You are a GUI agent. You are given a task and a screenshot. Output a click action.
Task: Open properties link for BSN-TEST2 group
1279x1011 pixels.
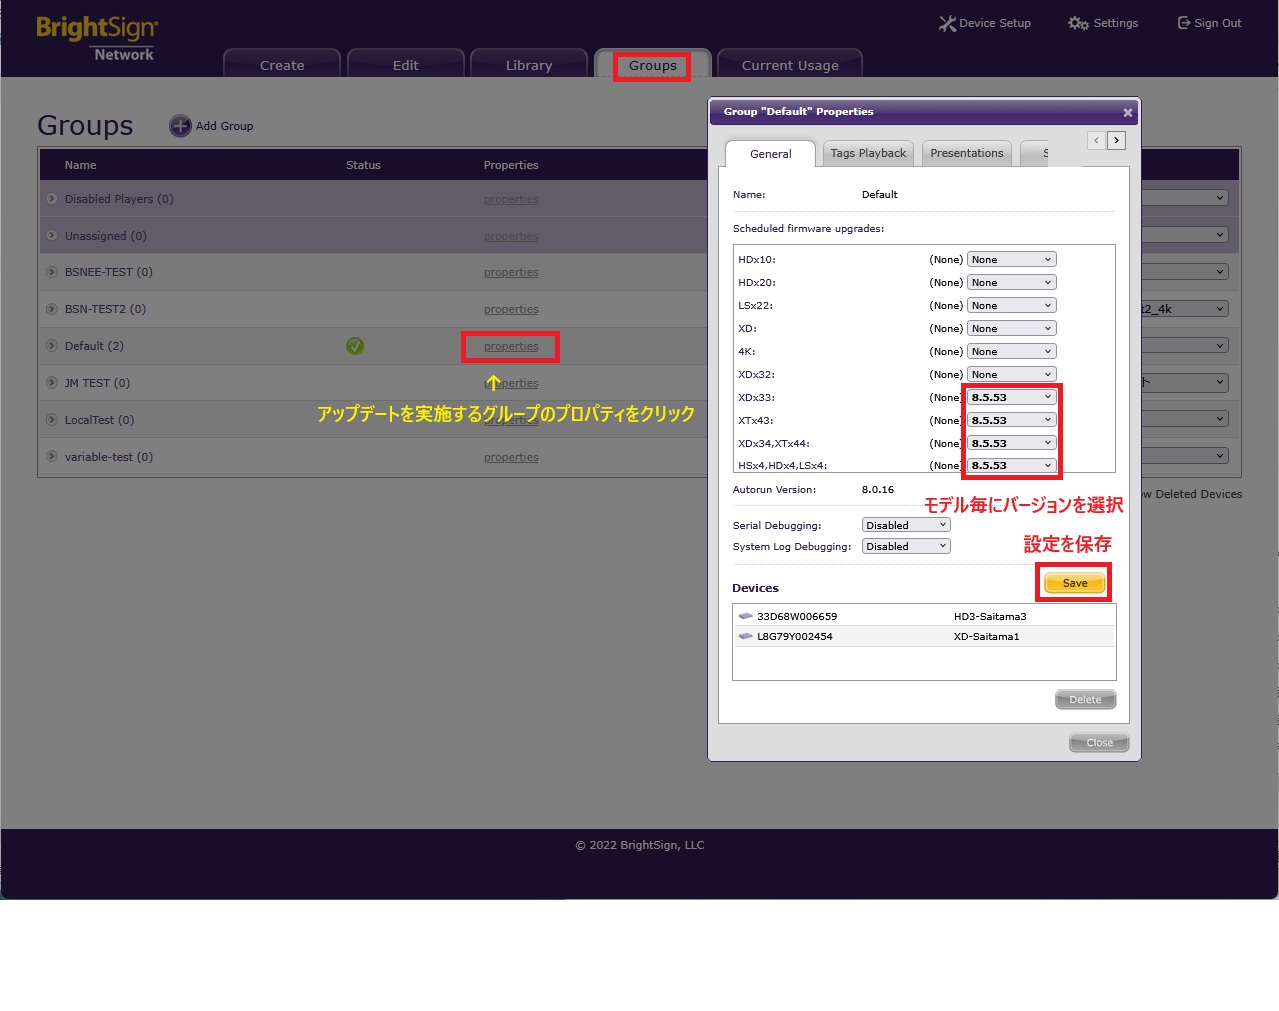[x=511, y=310]
